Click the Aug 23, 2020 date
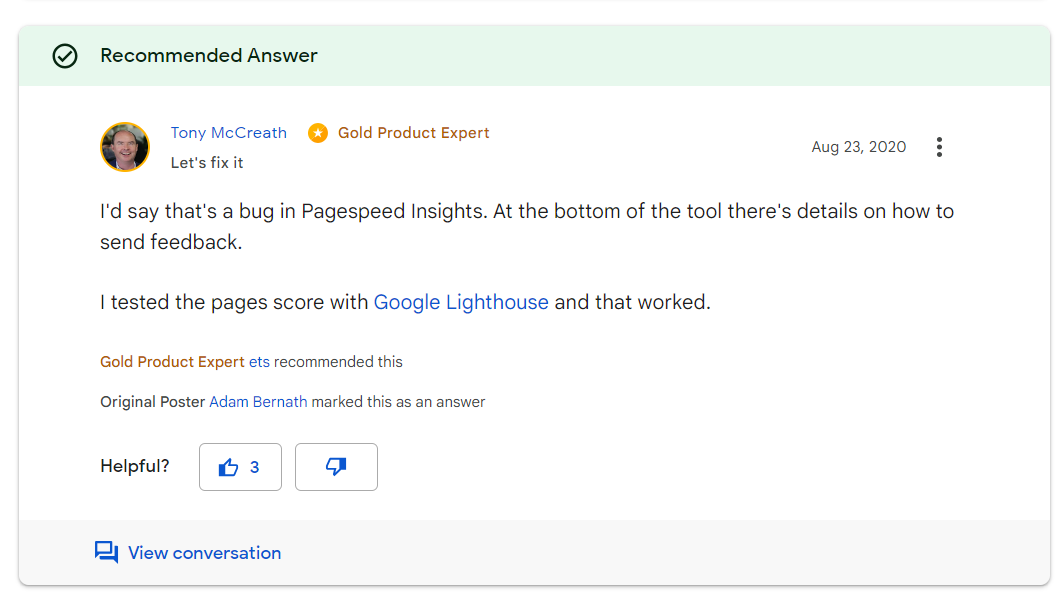This screenshot has height=602, width=1064. click(x=858, y=146)
